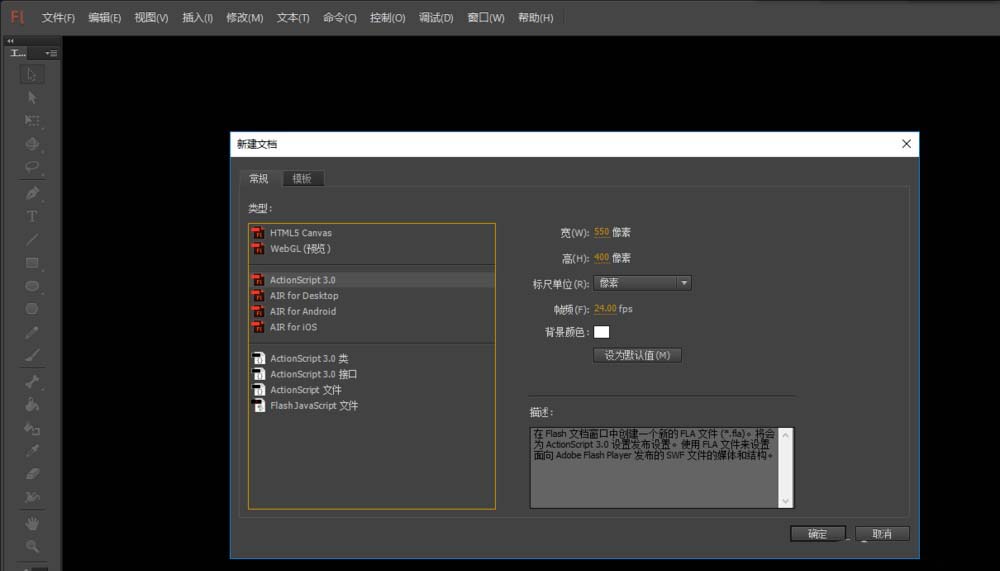1000x571 pixels.
Task: Select HTML5 Canvas document type
Action: (x=372, y=233)
